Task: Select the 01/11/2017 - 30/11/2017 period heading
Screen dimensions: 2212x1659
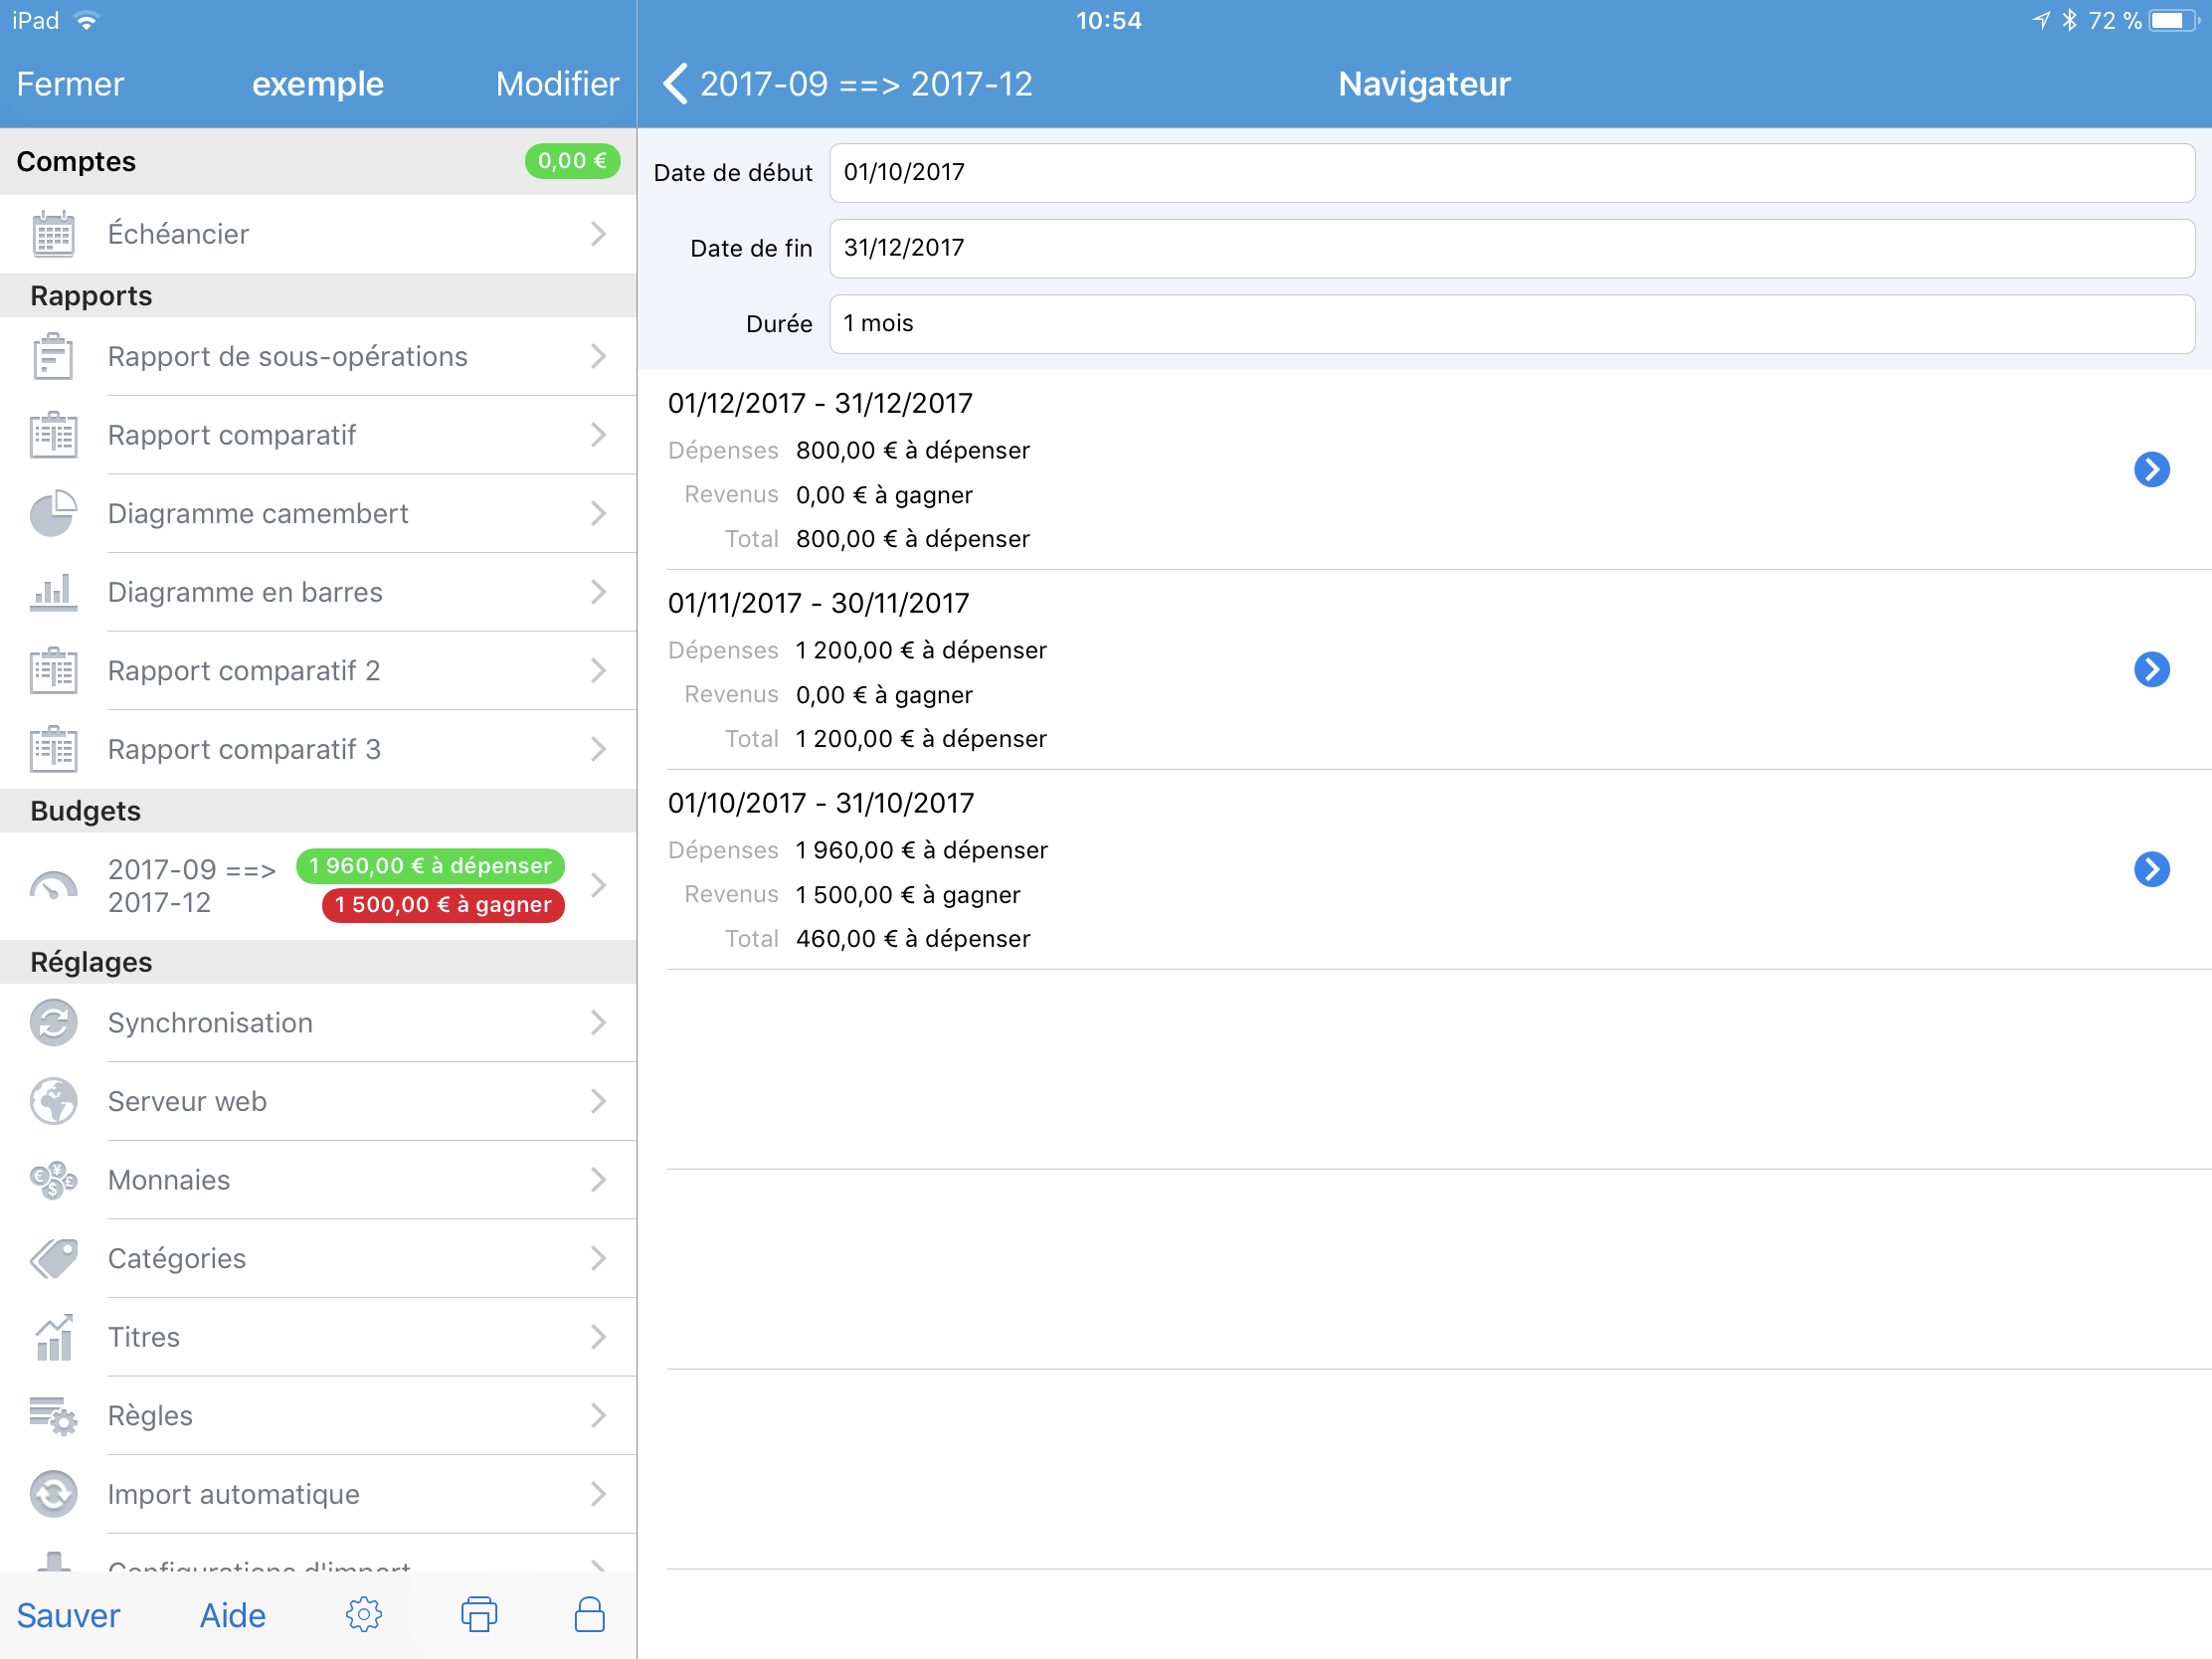Action: [818, 603]
